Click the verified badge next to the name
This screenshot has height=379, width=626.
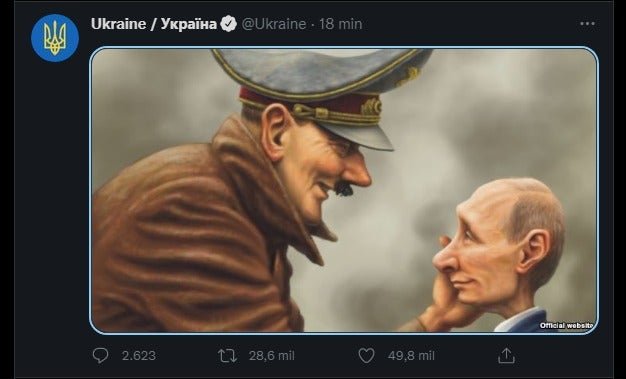click(x=228, y=24)
